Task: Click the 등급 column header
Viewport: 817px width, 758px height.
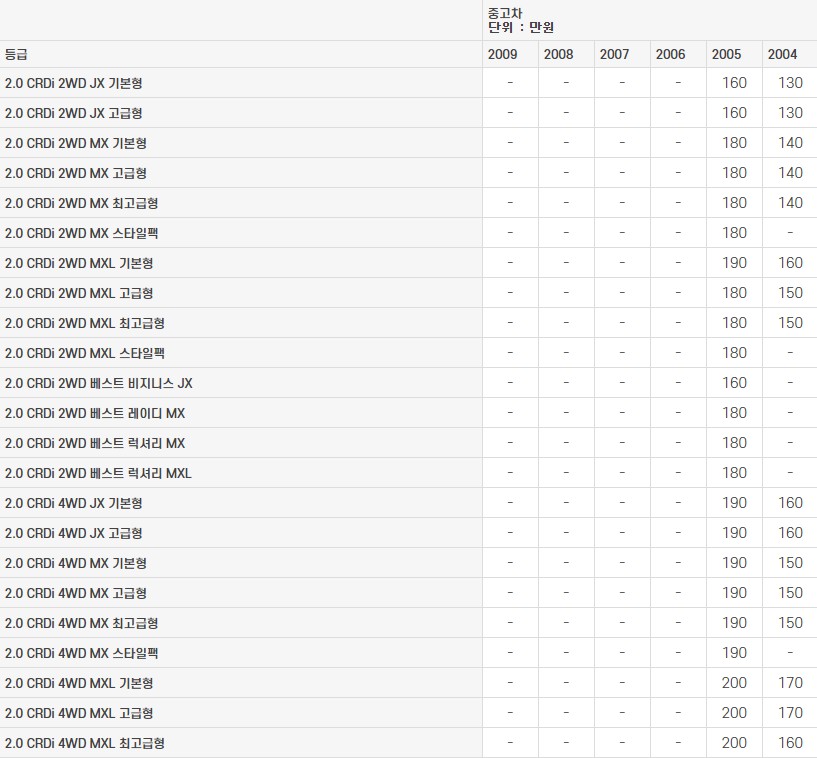Action: point(241,54)
